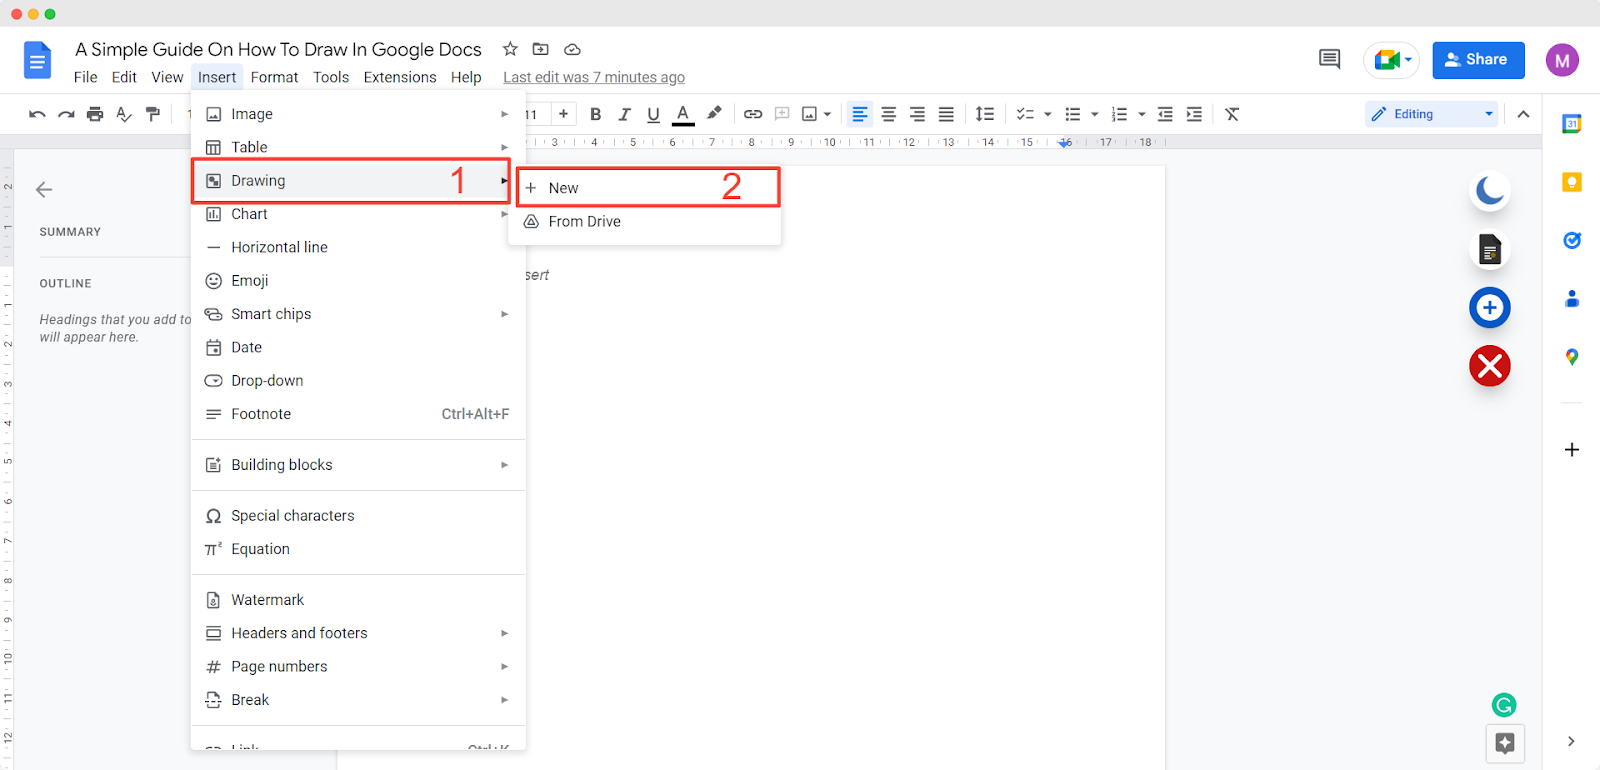Decrease indent of the paragraph

(x=1165, y=114)
